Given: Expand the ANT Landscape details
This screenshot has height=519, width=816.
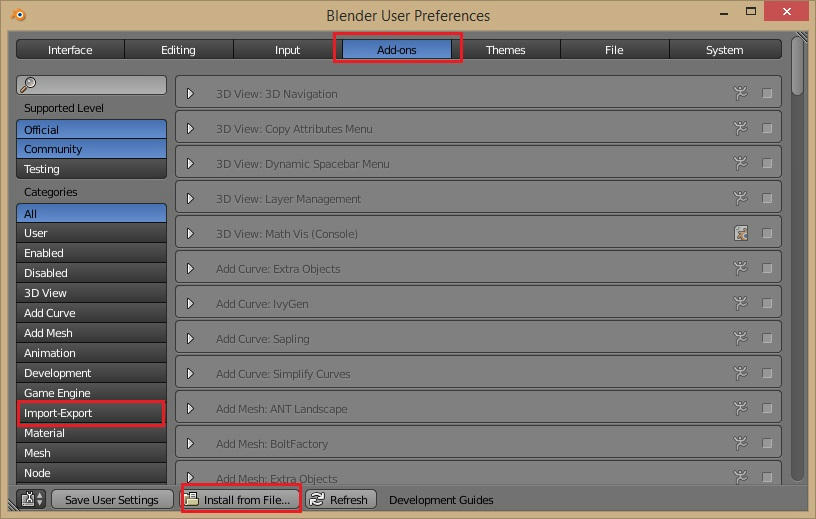Looking at the screenshot, I should coord(190,409).
